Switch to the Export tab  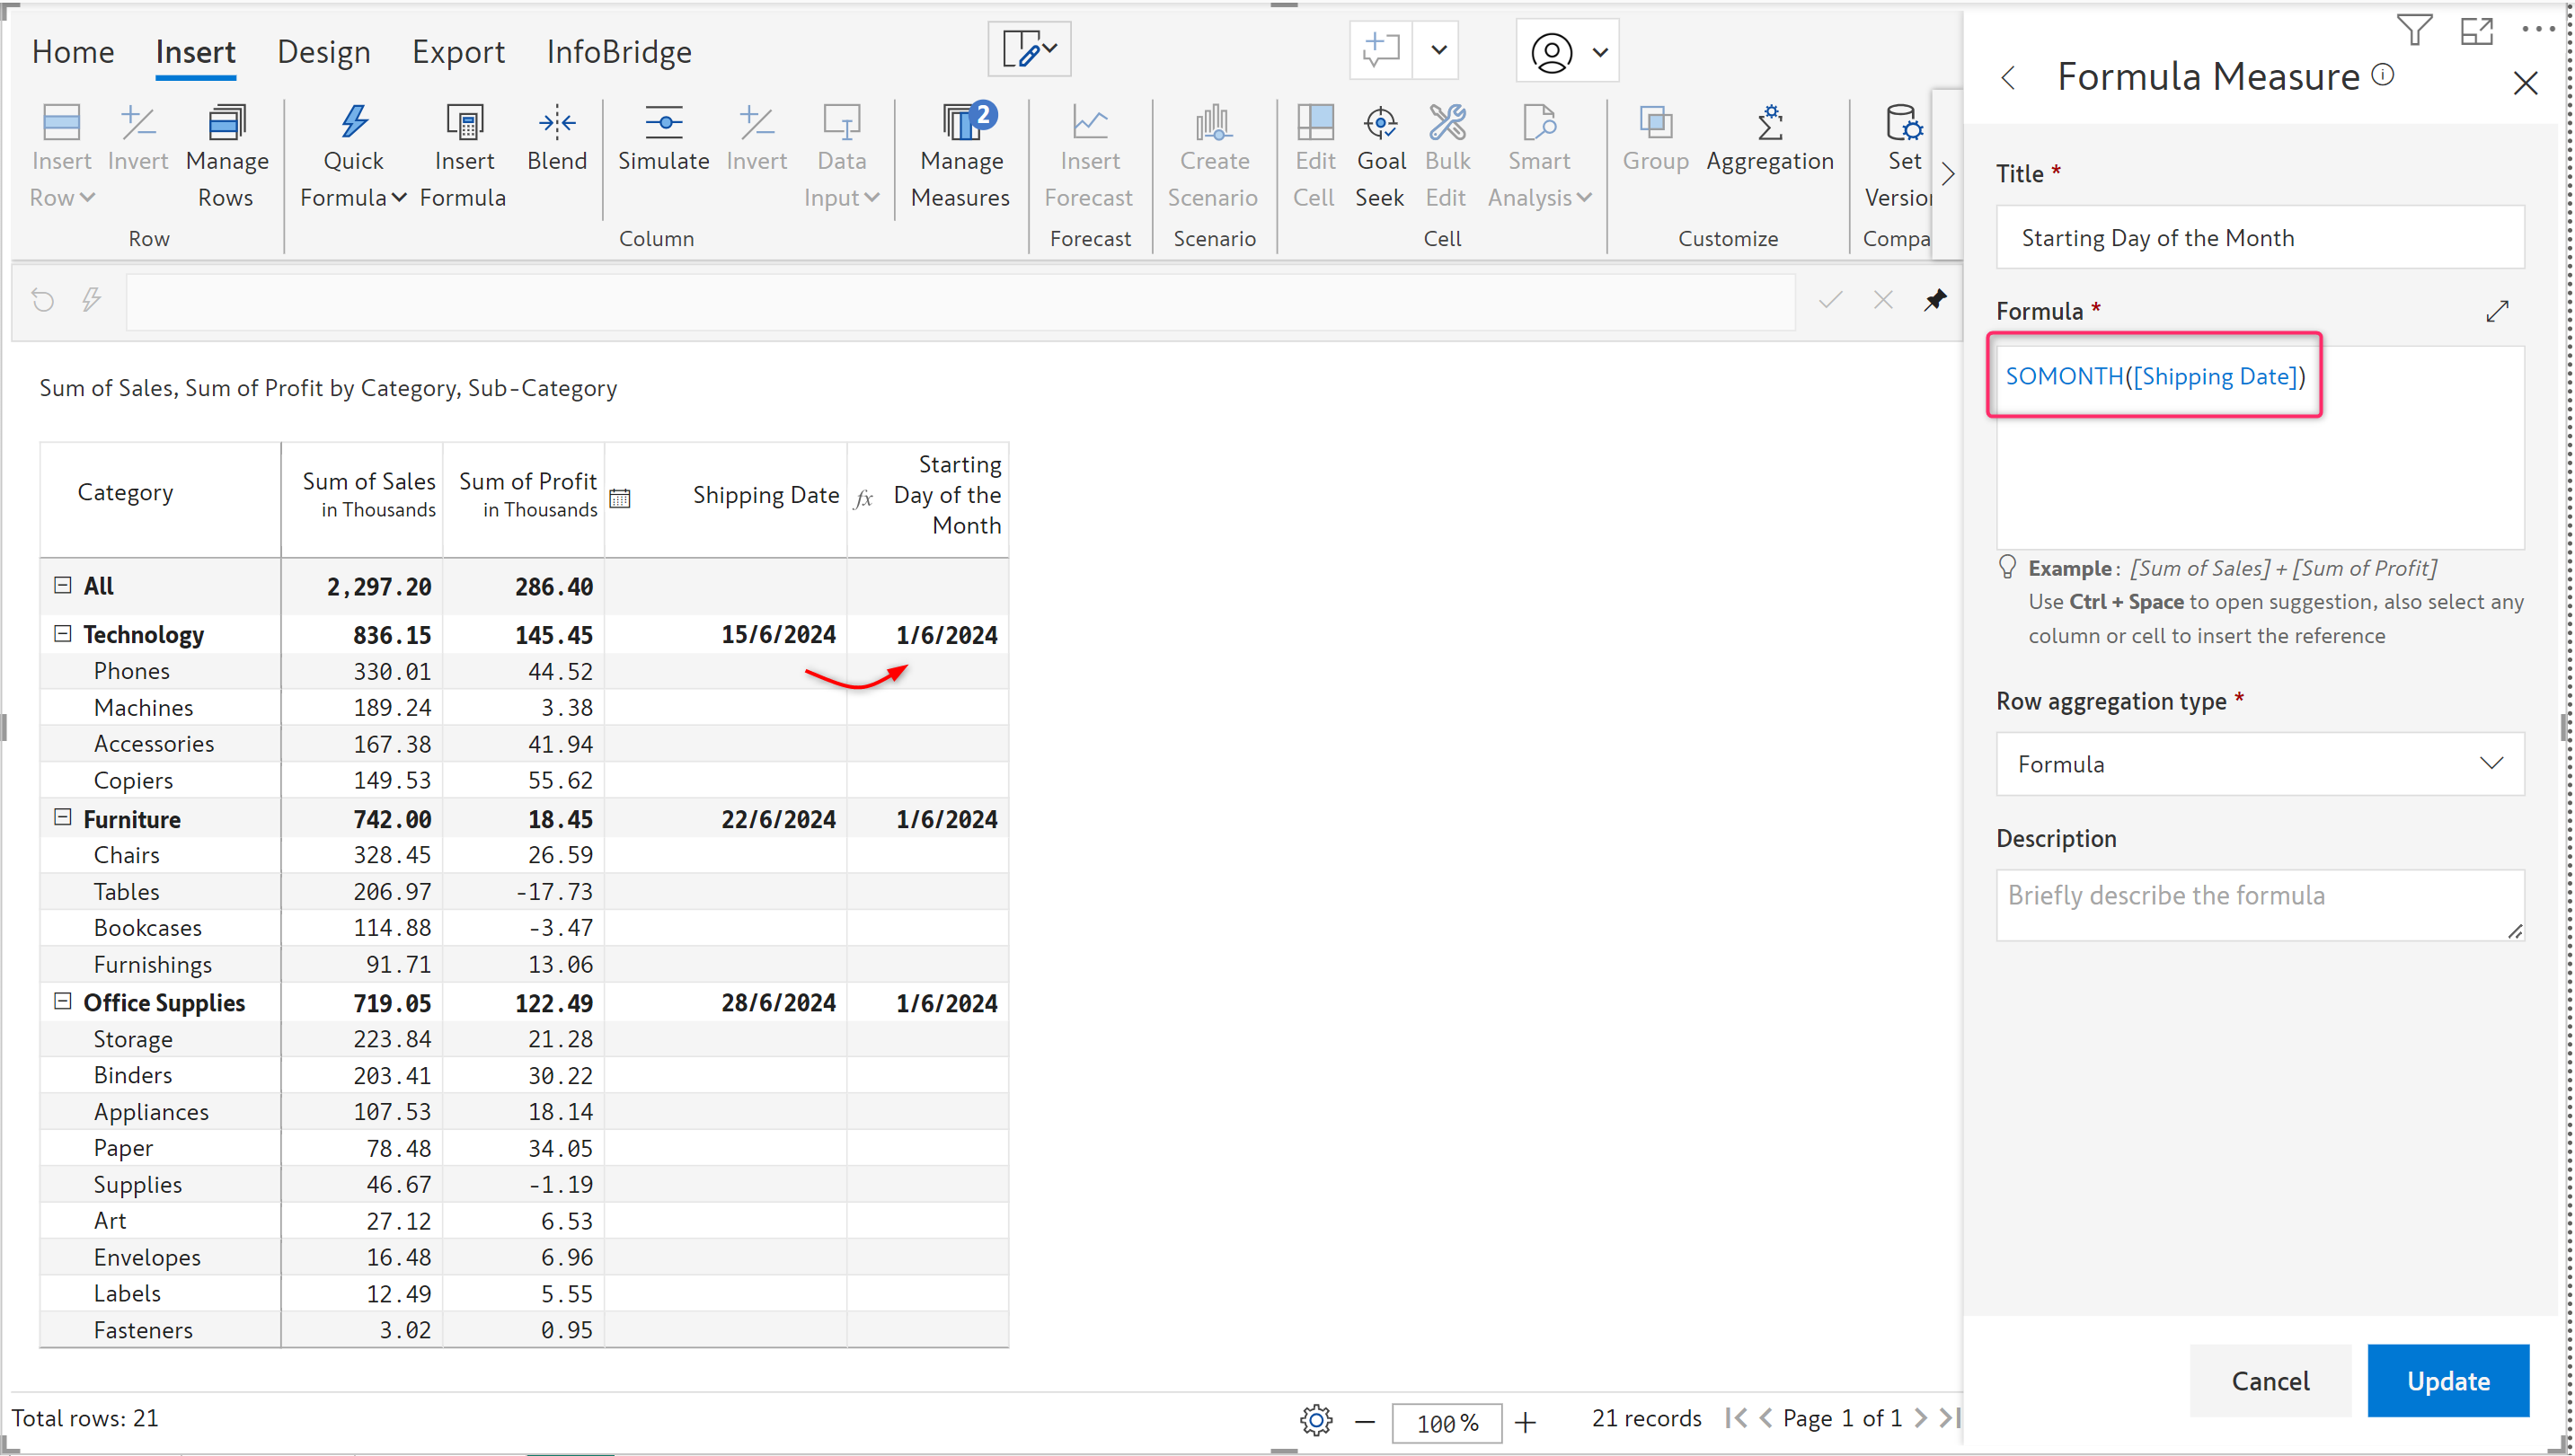point(458,52)
